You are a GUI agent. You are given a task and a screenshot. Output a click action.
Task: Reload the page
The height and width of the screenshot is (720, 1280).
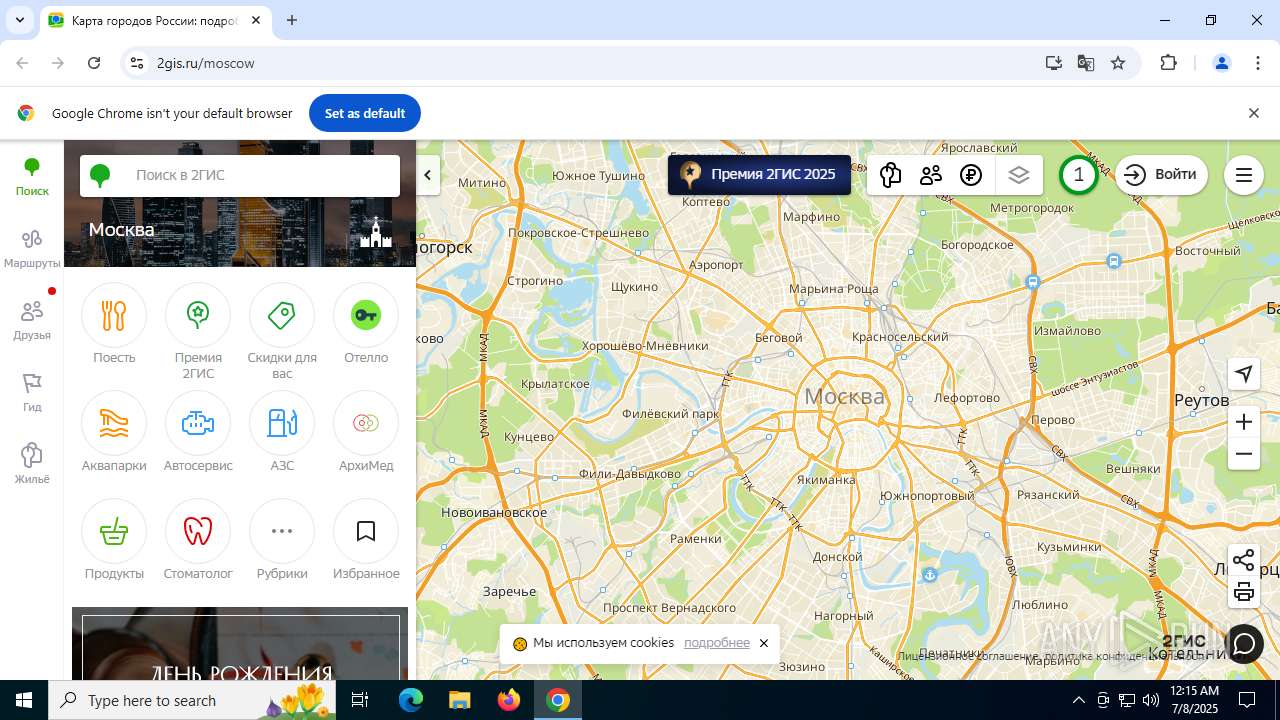[94, 63]
